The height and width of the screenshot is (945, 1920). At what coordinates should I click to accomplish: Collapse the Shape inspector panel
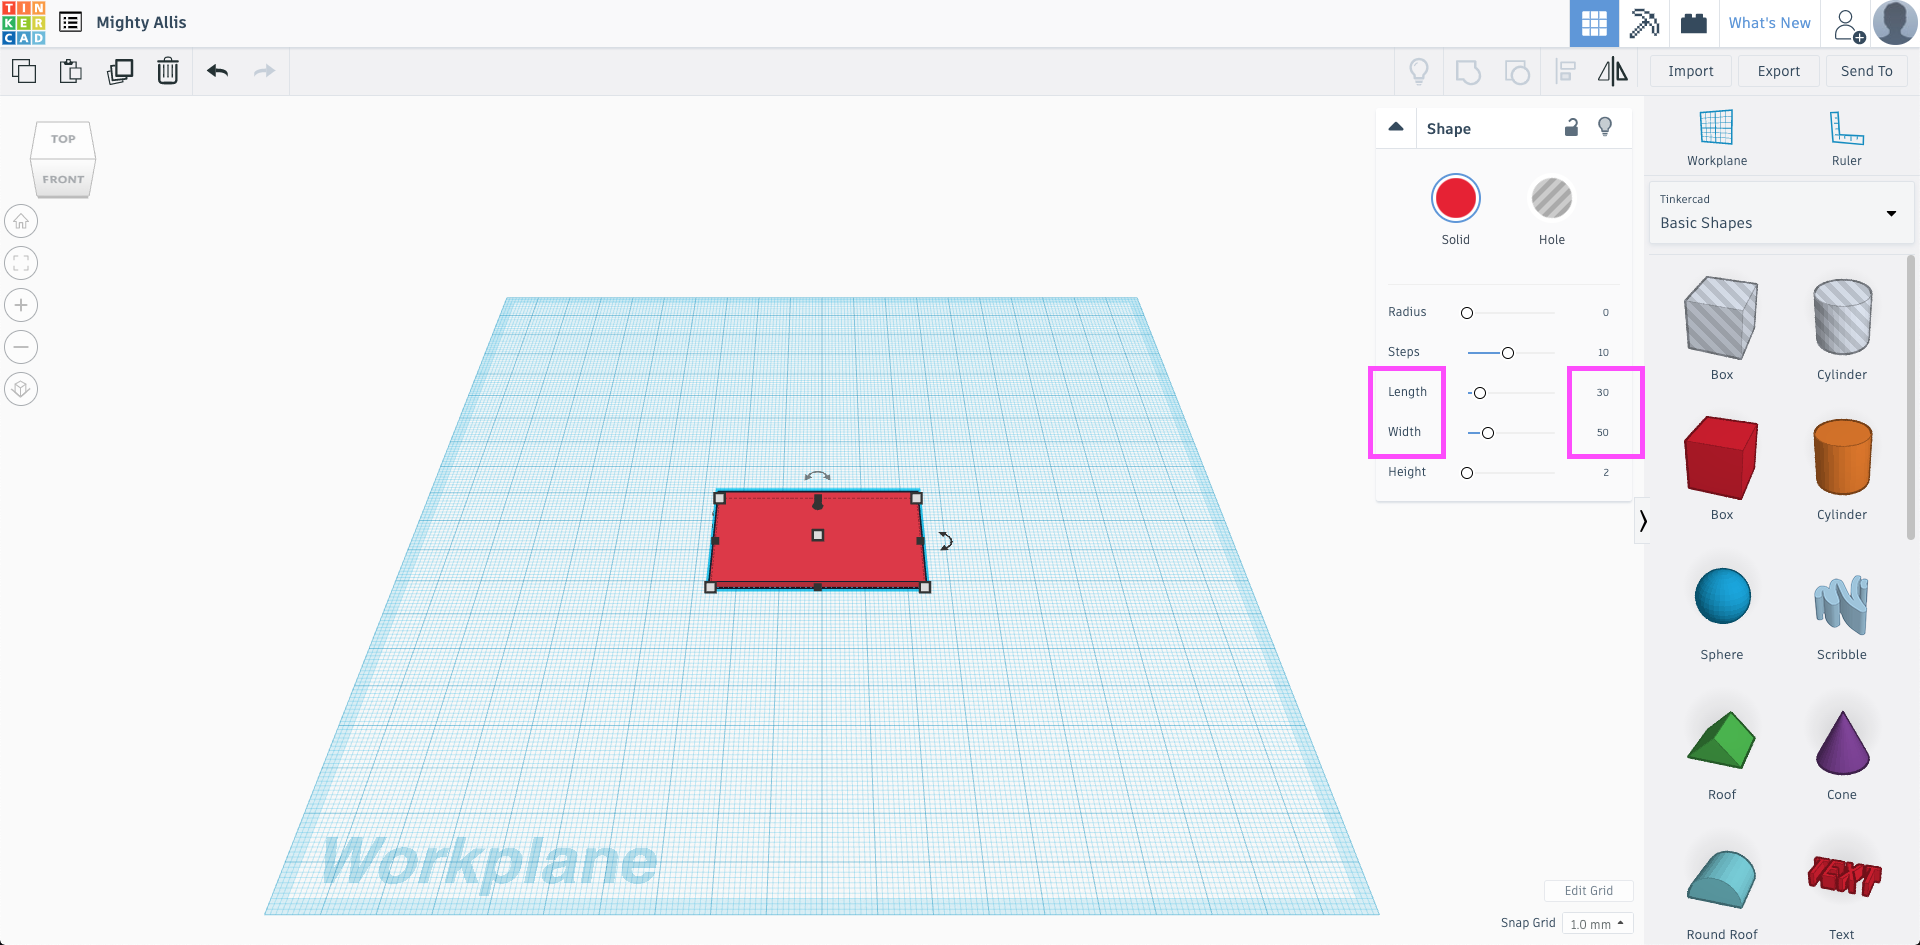[1396, 127]
